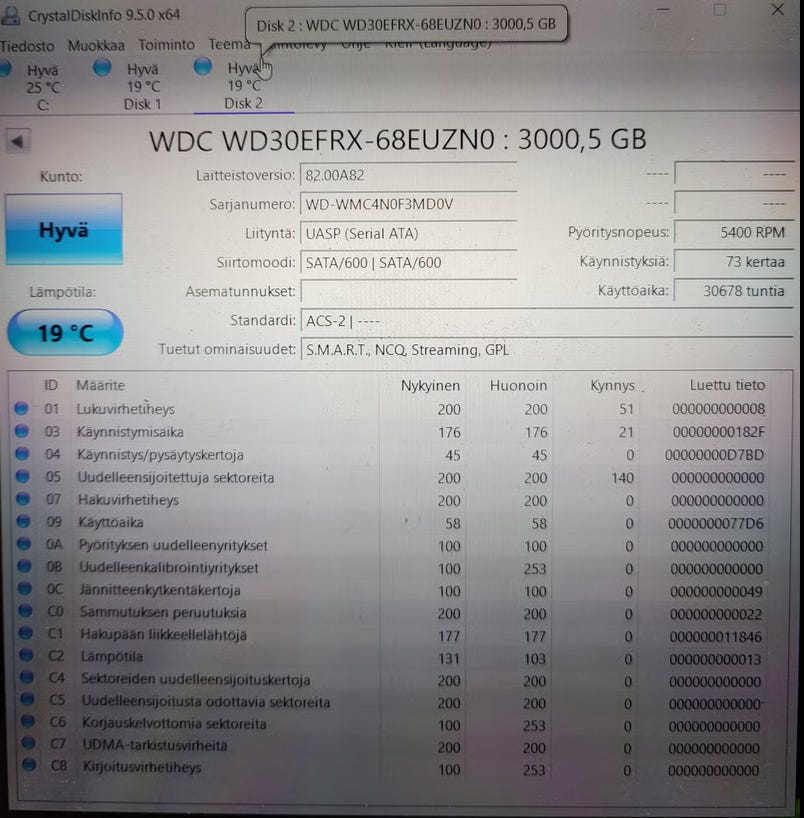This screenshot has width=804, height=818.
Task: Click the Hyvä health status button
Action: 64,230
